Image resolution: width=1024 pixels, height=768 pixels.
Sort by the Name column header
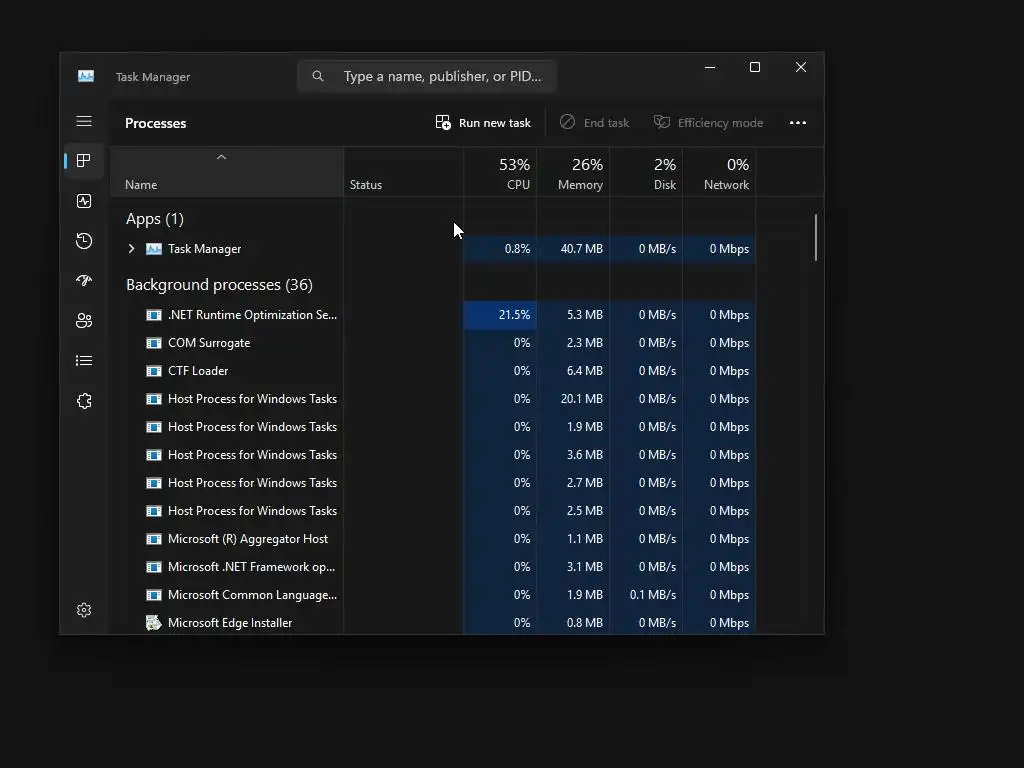[227, 172]
